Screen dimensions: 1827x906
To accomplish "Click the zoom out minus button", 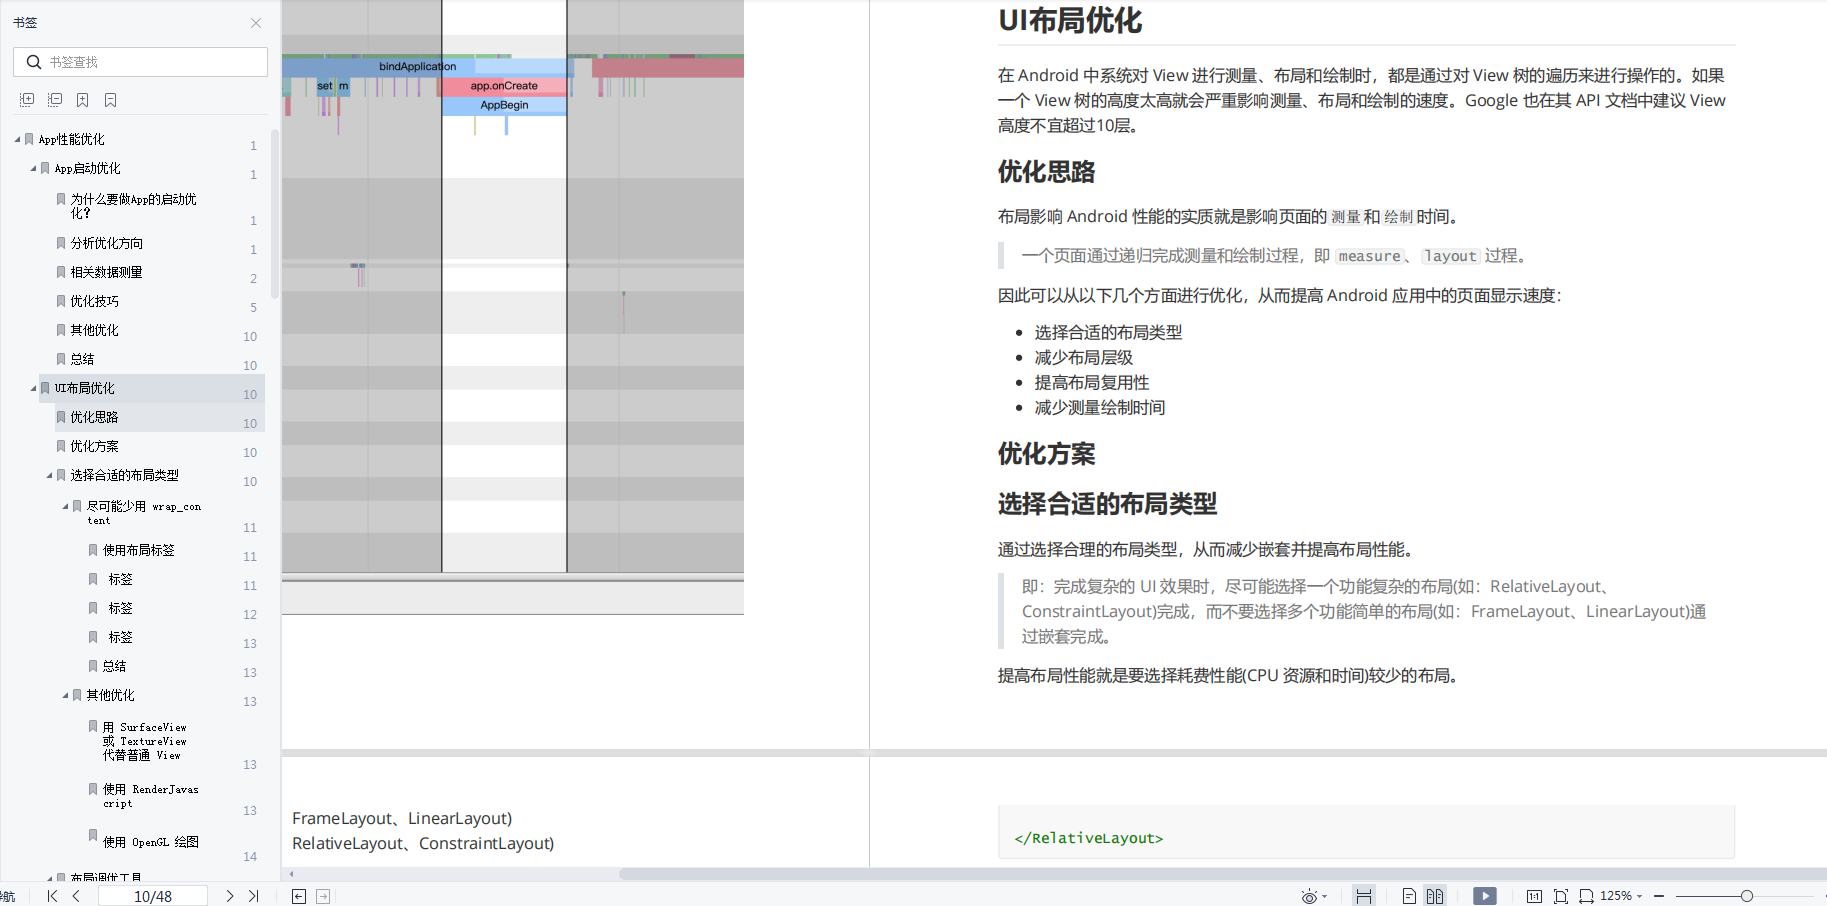I will 1659,896.
